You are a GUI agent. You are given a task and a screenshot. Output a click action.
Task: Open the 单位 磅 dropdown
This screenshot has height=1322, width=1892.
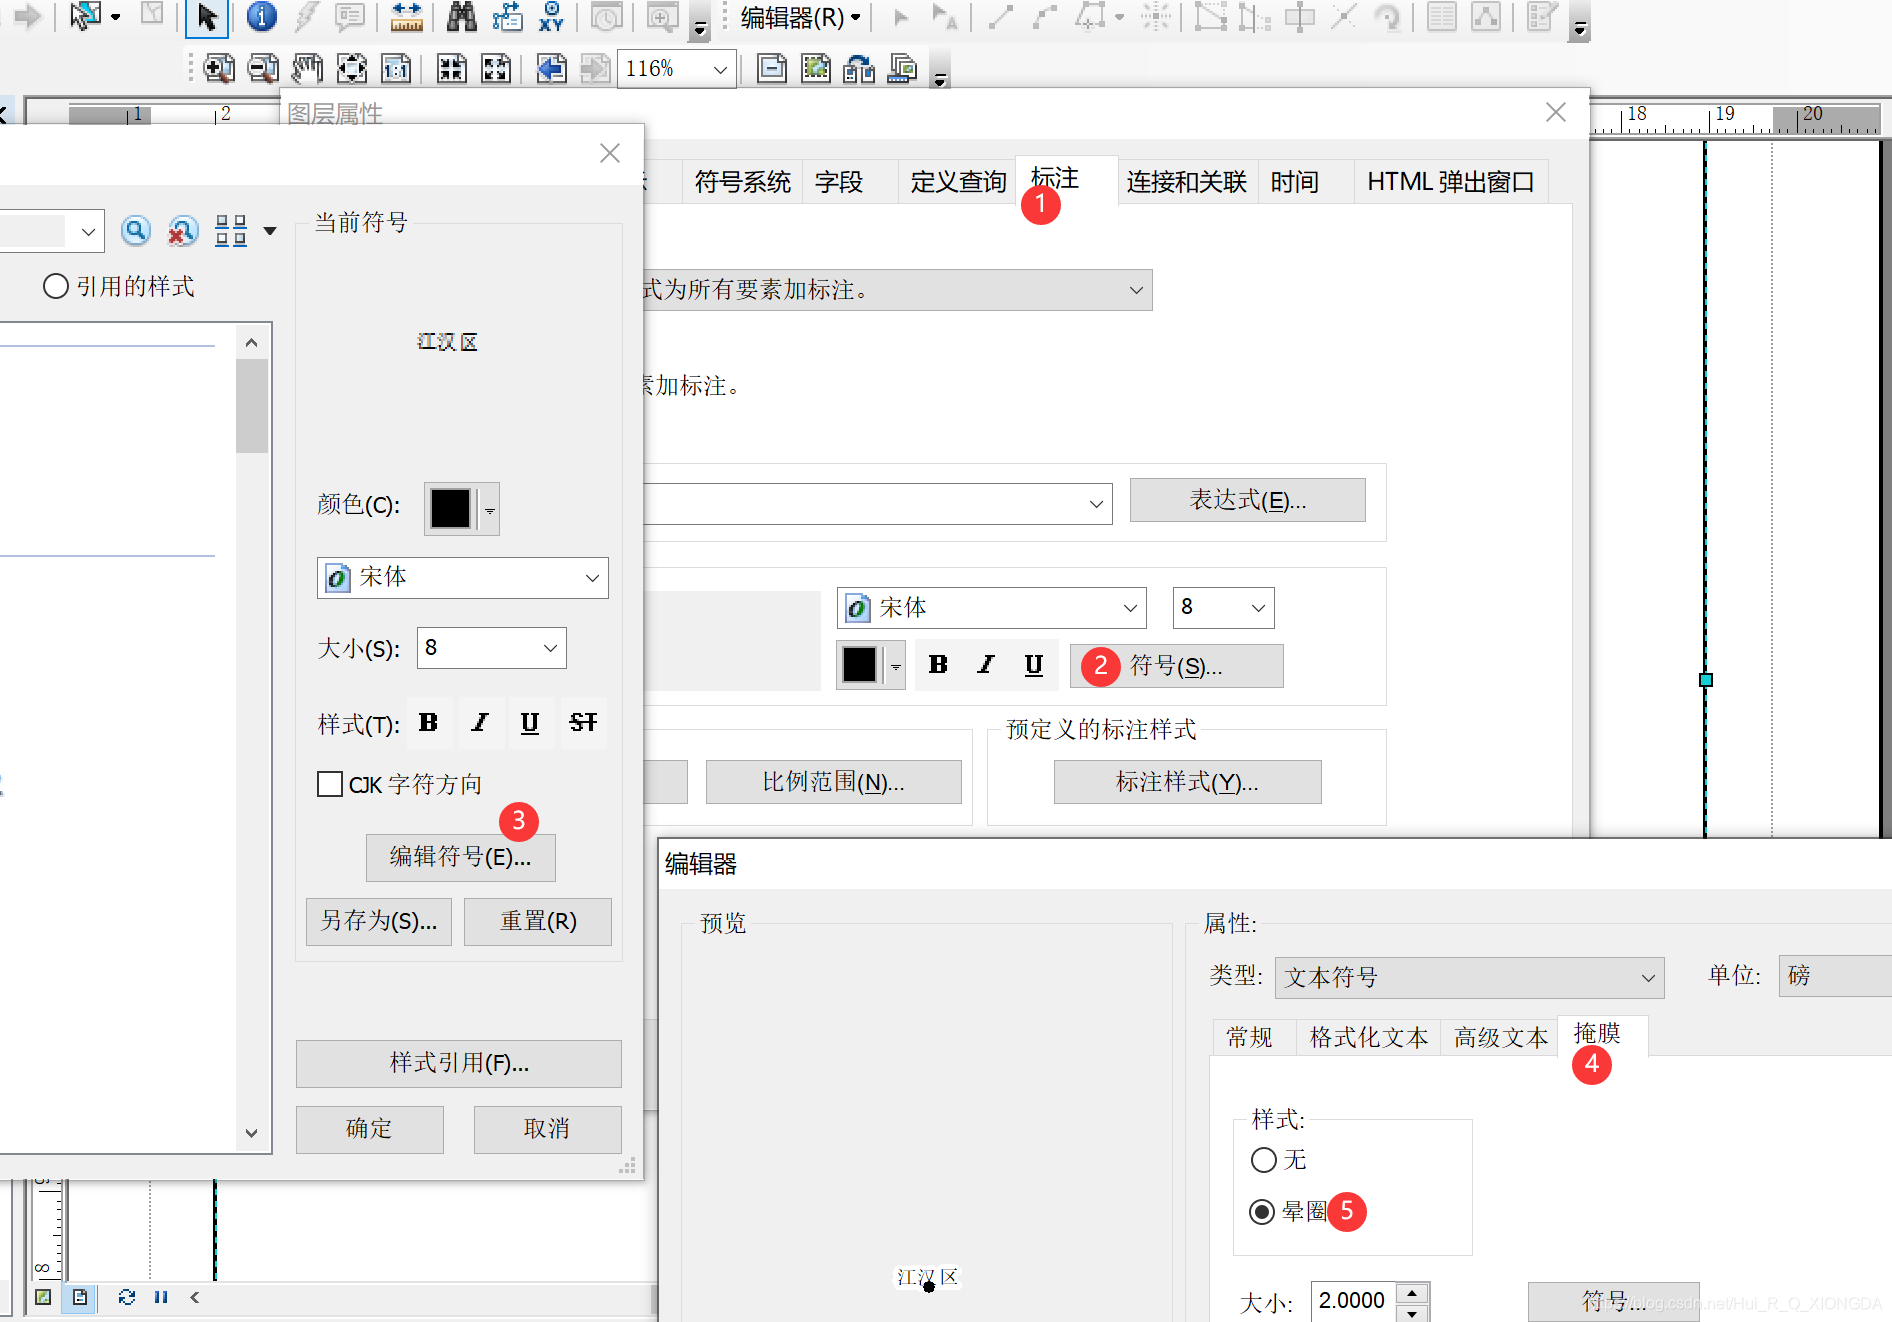(1836, 976)
